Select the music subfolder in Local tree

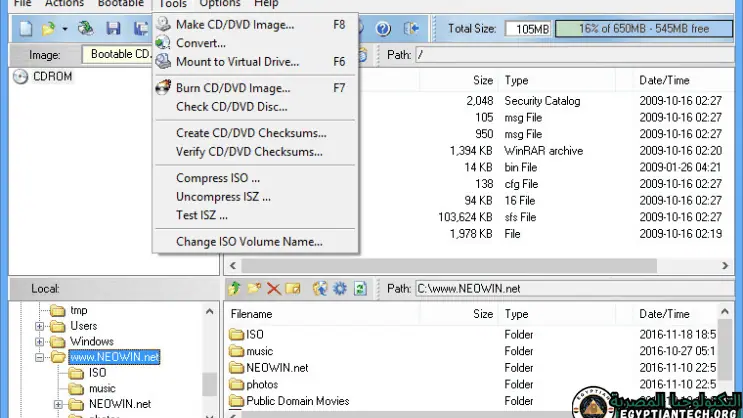point(102,389)
